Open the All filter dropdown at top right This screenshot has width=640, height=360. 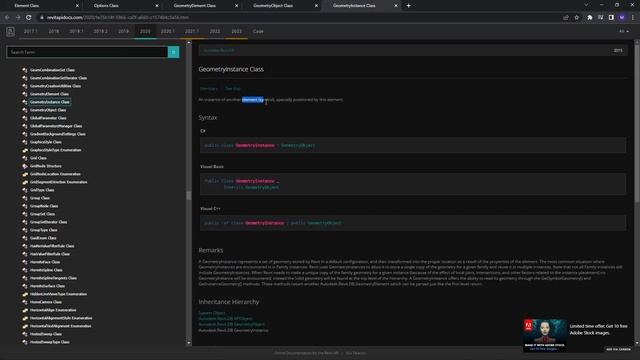pos(624,31)
